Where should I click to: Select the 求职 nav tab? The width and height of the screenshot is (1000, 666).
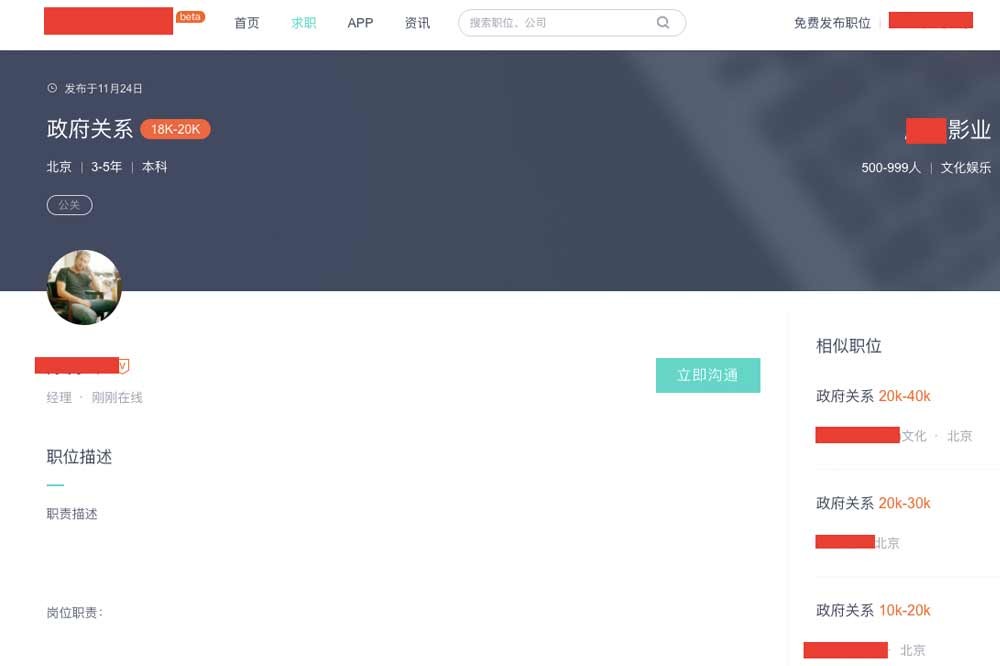304,23
